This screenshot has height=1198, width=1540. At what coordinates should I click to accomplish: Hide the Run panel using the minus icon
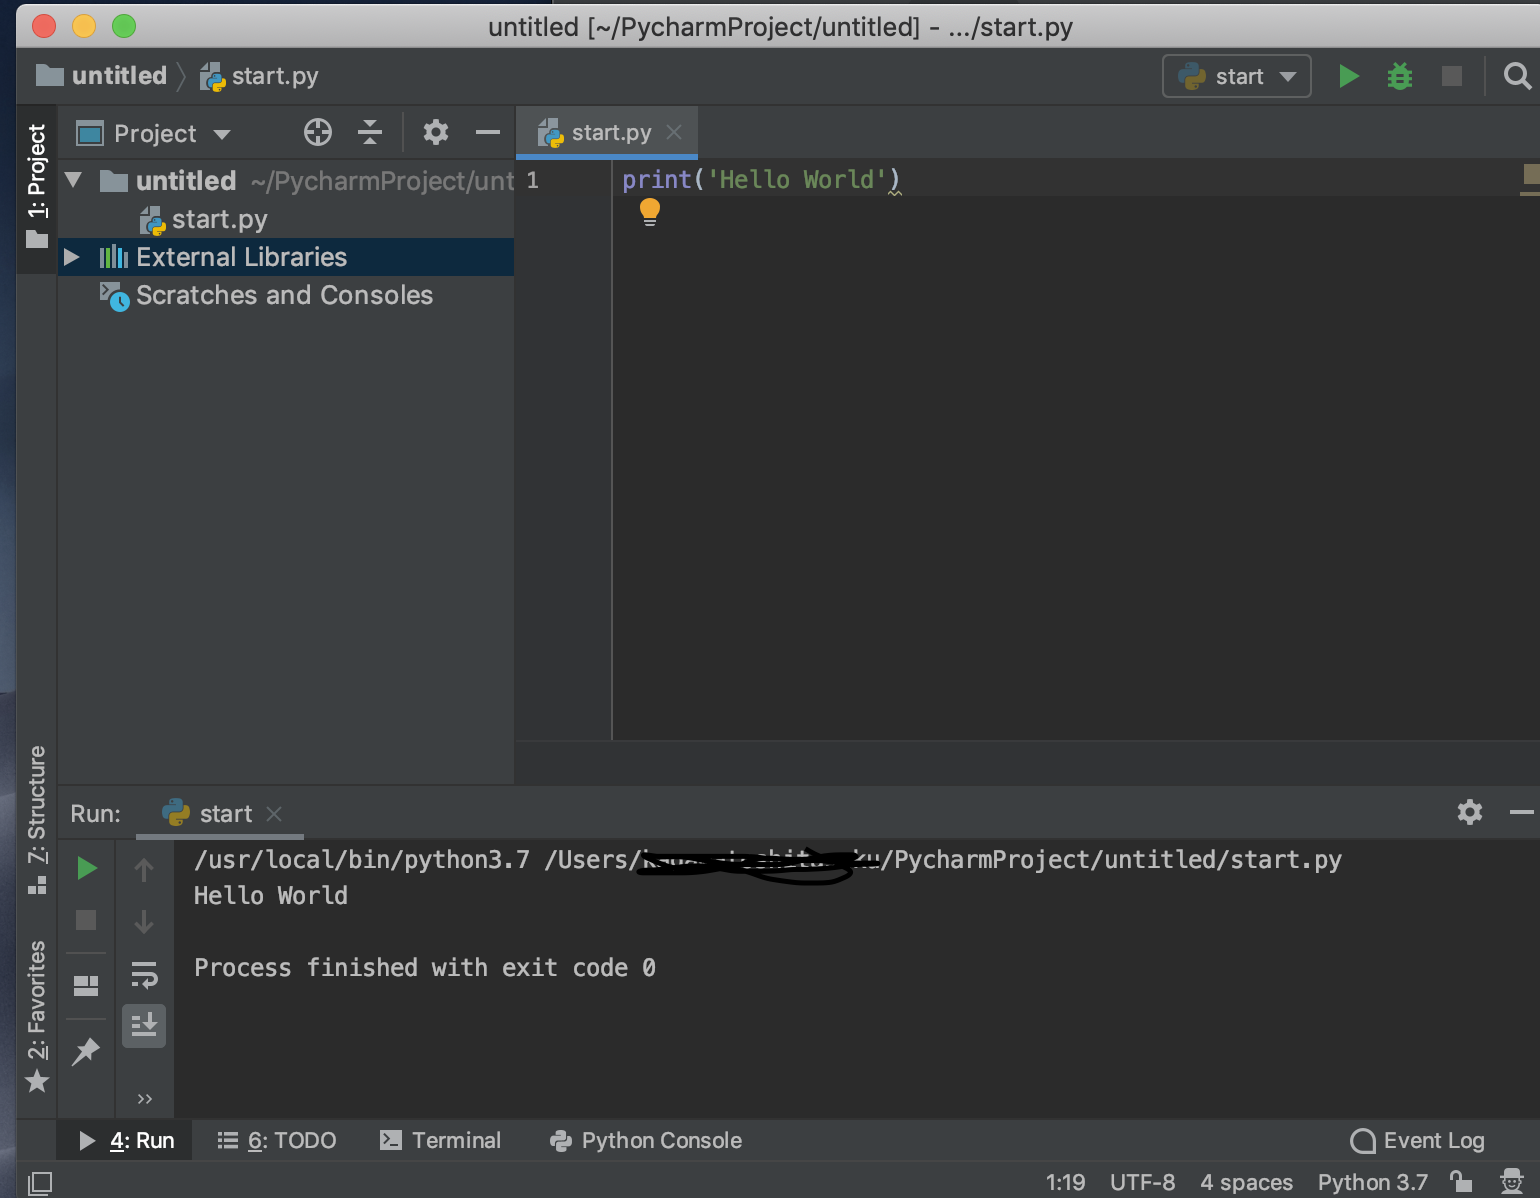point(1521,812)
